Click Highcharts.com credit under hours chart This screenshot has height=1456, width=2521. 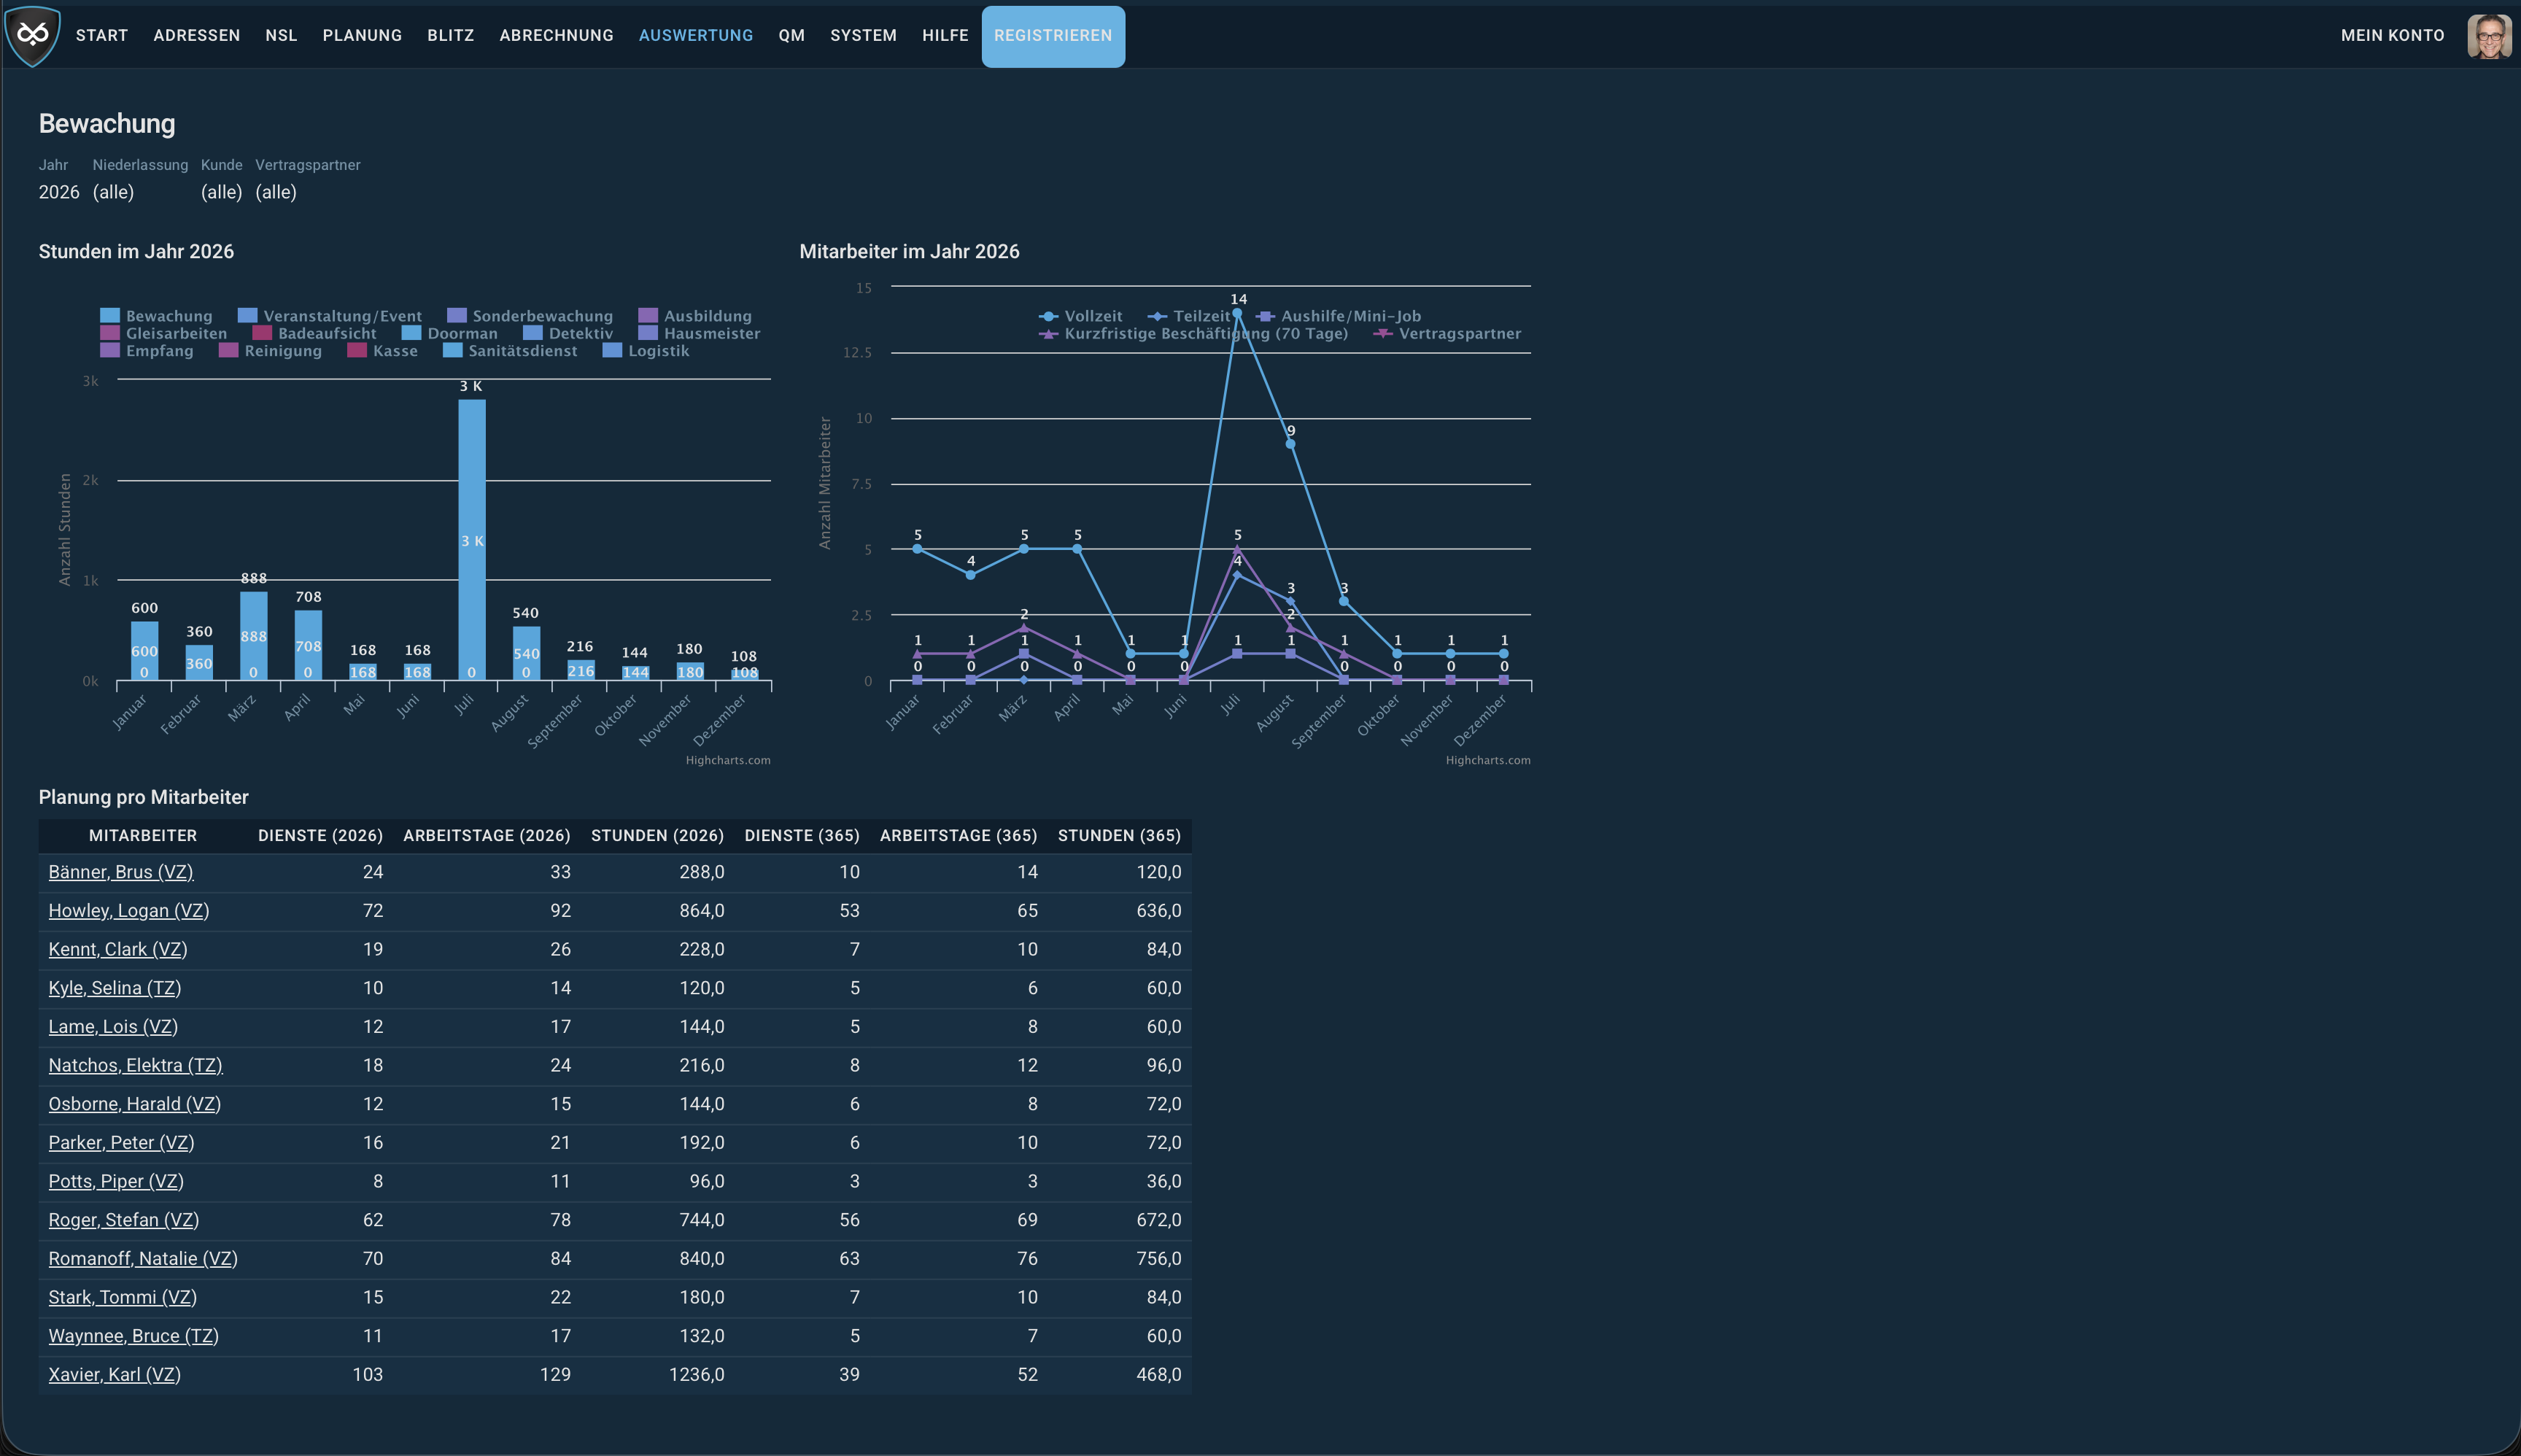728,761
